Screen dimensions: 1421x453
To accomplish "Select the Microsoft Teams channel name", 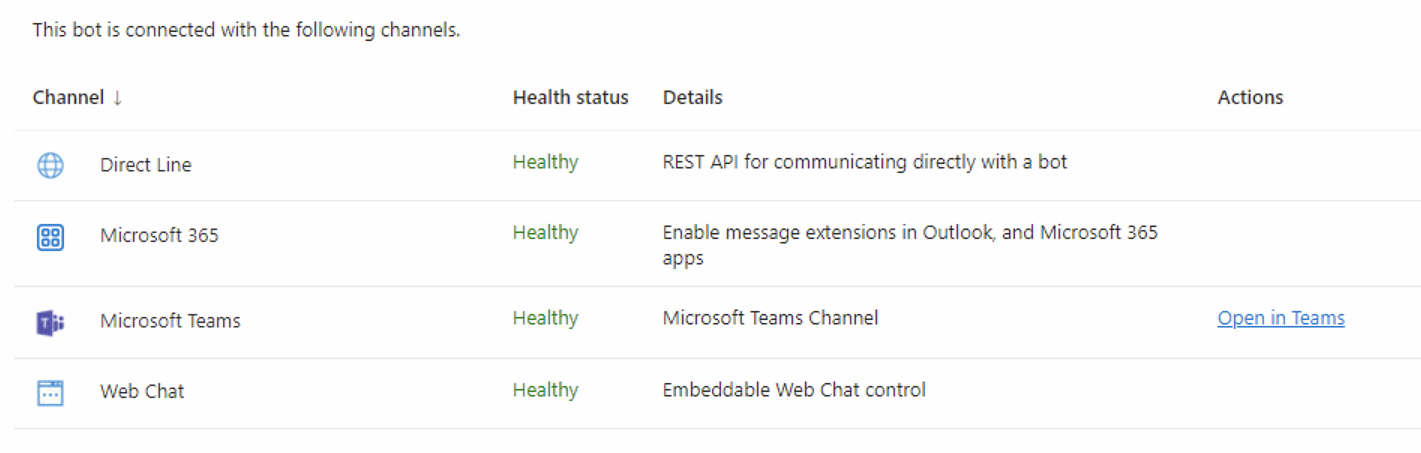I will pos(170,322).
